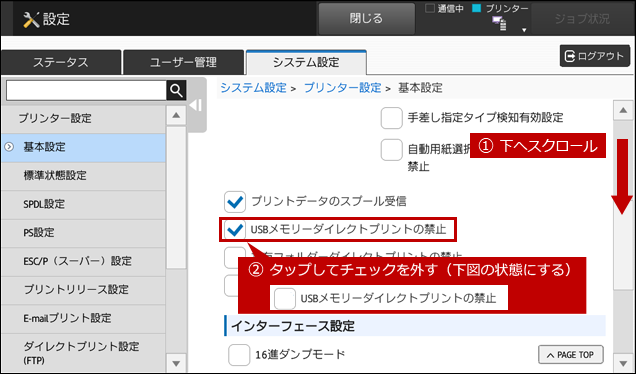The width and height of the screenshot is (636, 374).
Task: Collapse the left sidebar panel arrow
Action: click(196, 105)
